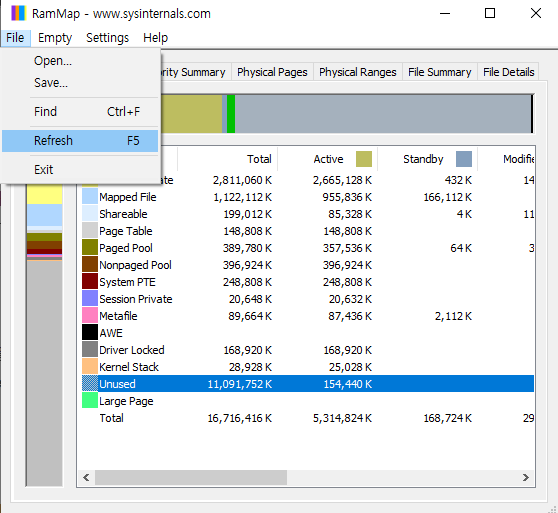The width and height of the screenshot is (558, 513).
Task: Click the Paged Pool olive swatch
Action: click(x=90, y=248)
